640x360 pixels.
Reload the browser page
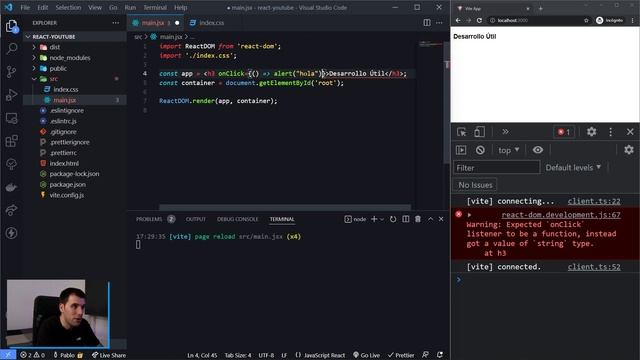pos(479,20)
